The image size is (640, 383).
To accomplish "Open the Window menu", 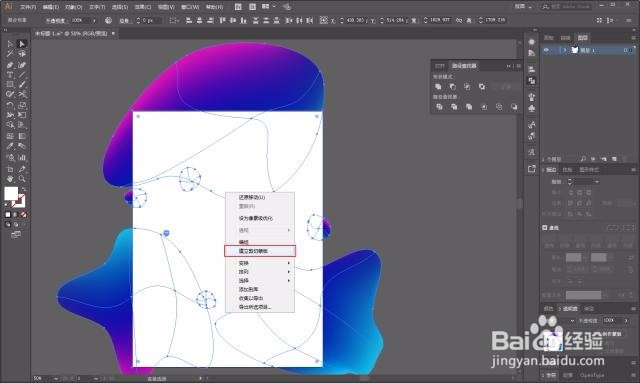I will pyautogui.click(x=190, y=7).
